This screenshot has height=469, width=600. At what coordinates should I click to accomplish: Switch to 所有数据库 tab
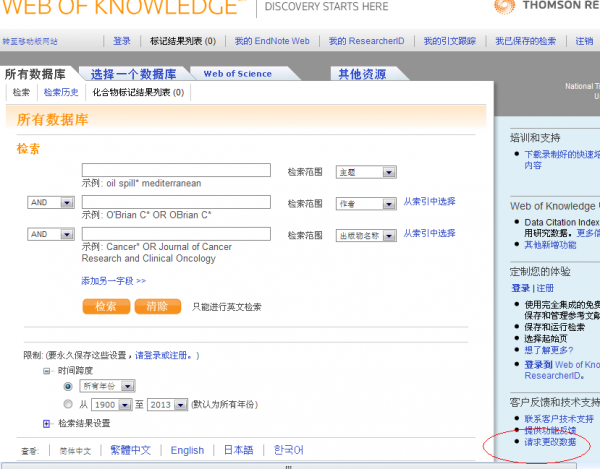35,74
